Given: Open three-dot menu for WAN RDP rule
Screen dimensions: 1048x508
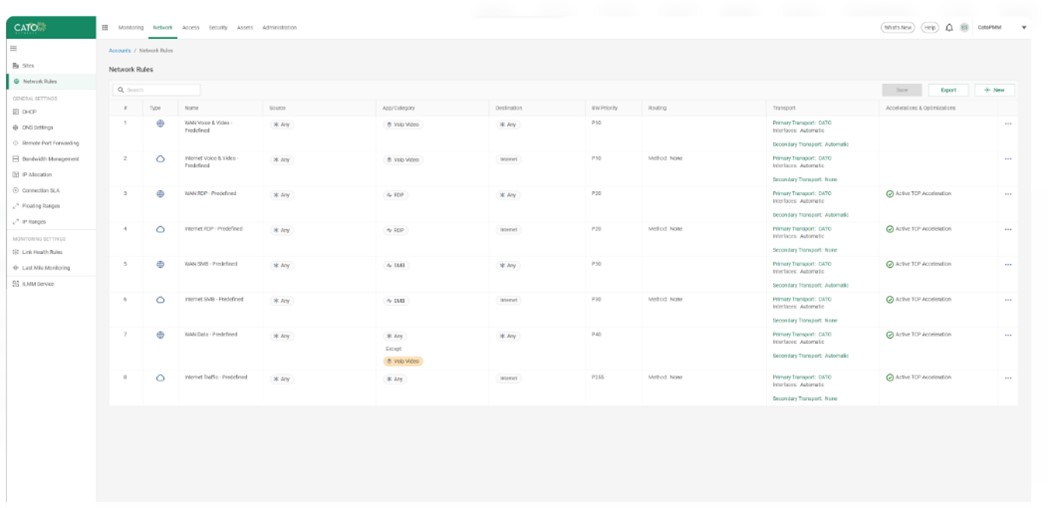Looking at the screenshot, I should tap(1007, 194).
